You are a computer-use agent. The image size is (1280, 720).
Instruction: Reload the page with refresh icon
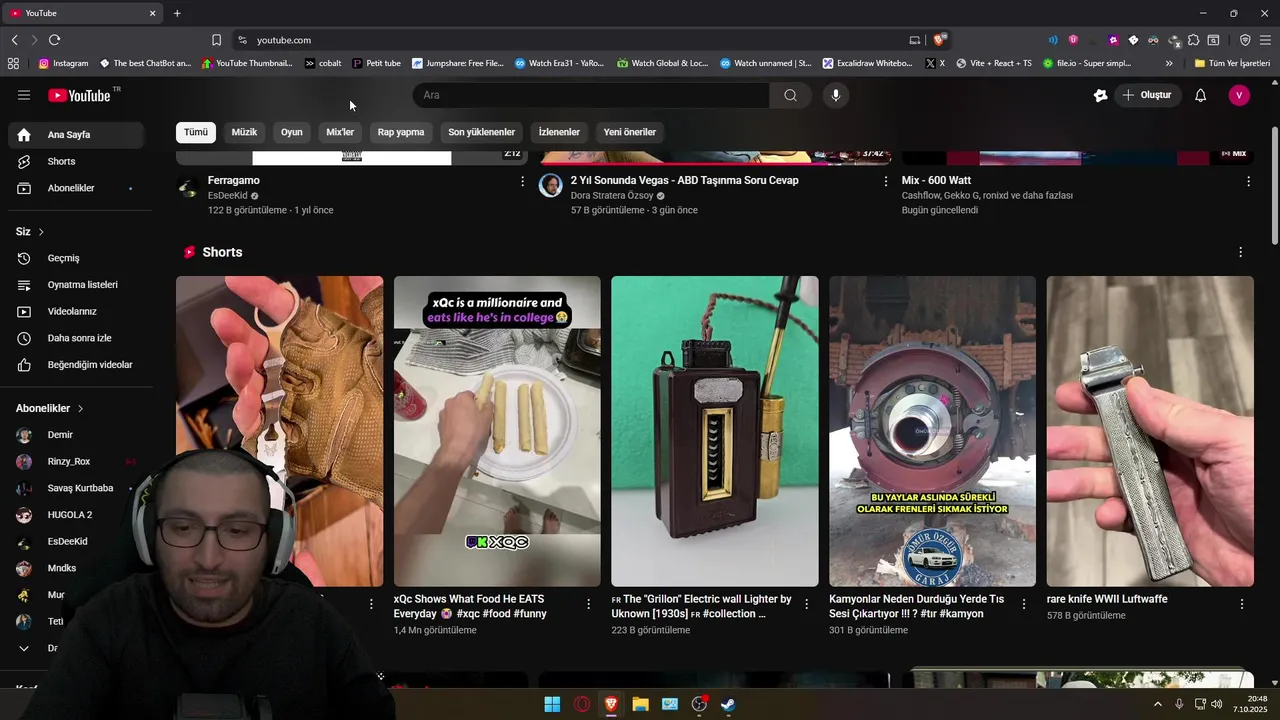(54, 40)
